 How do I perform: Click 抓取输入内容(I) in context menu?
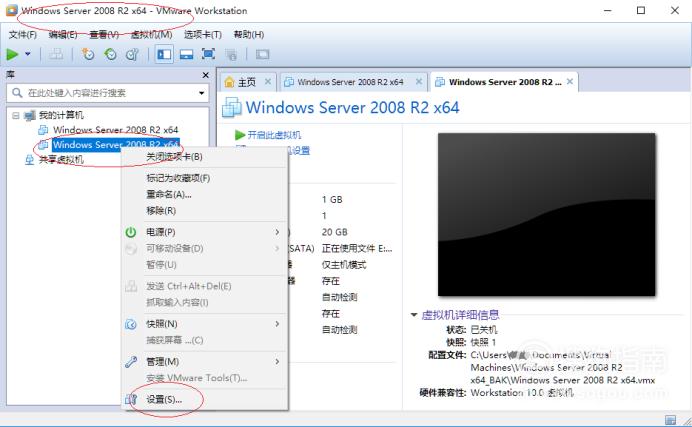click(205, 303)
